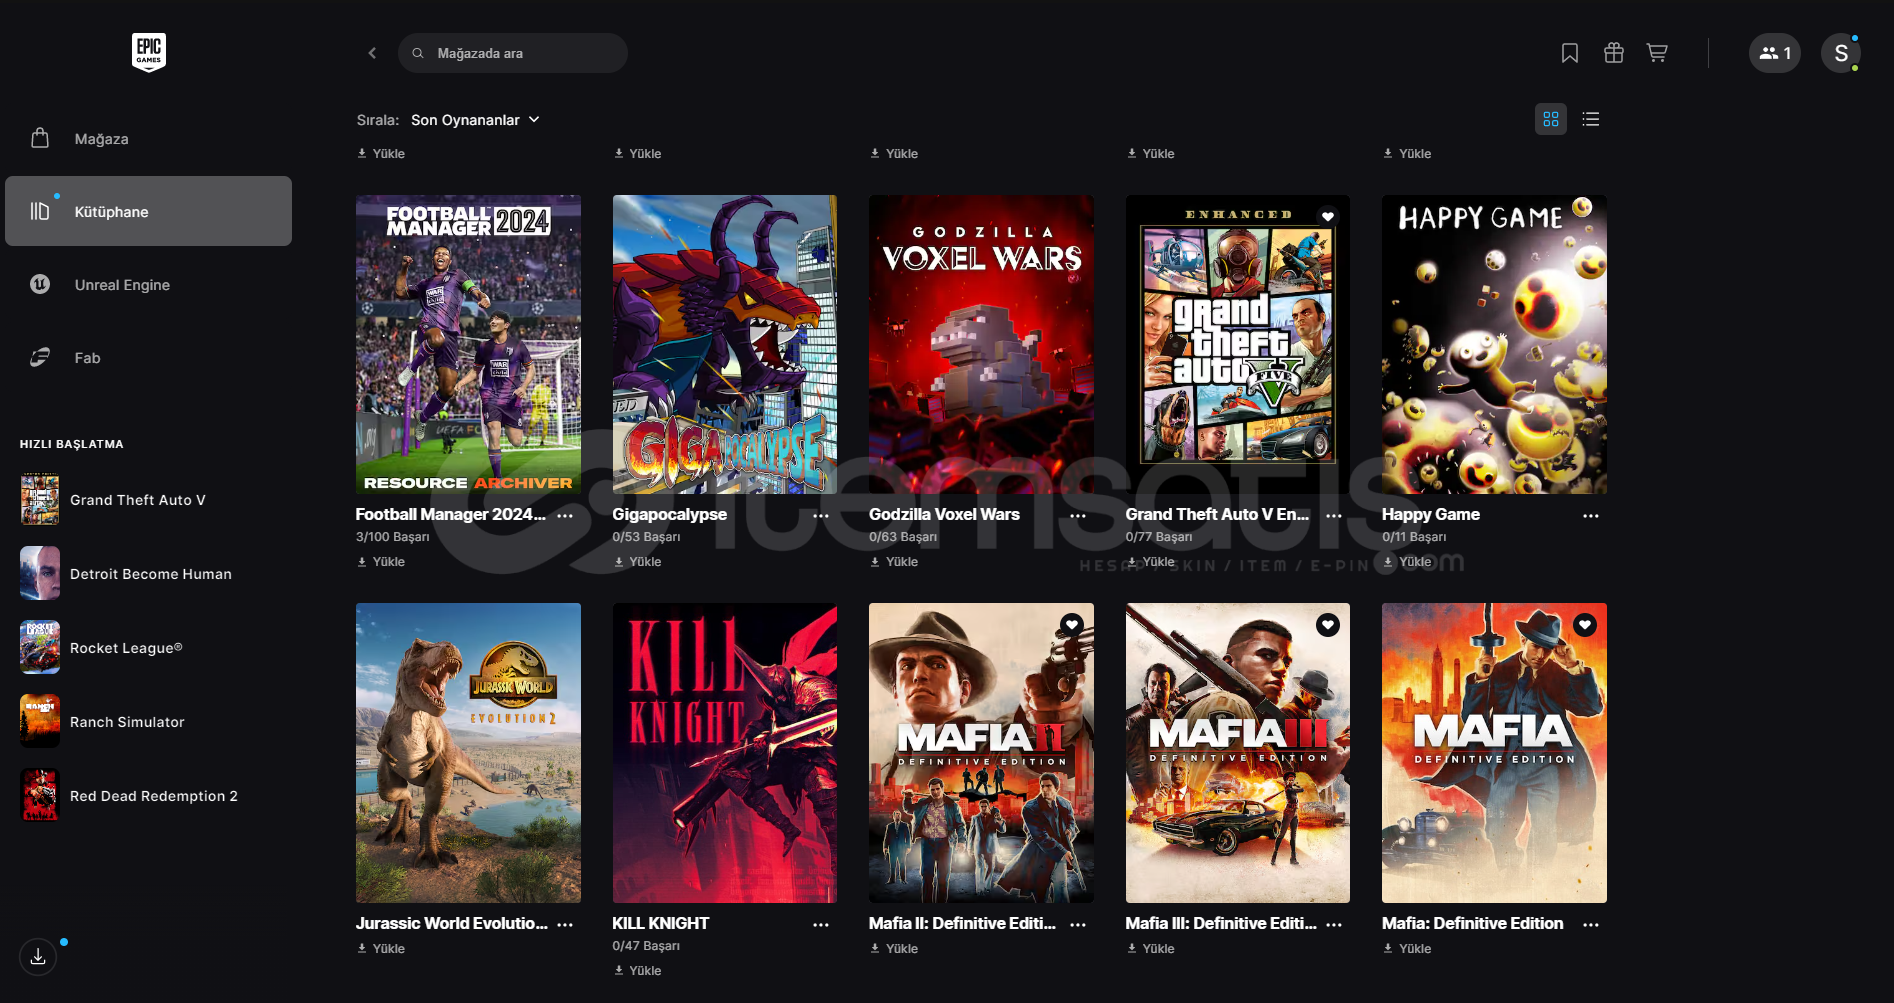
Task: Go to the Mağaza store section
Action: pyautogui.click(x=148, y=138)
